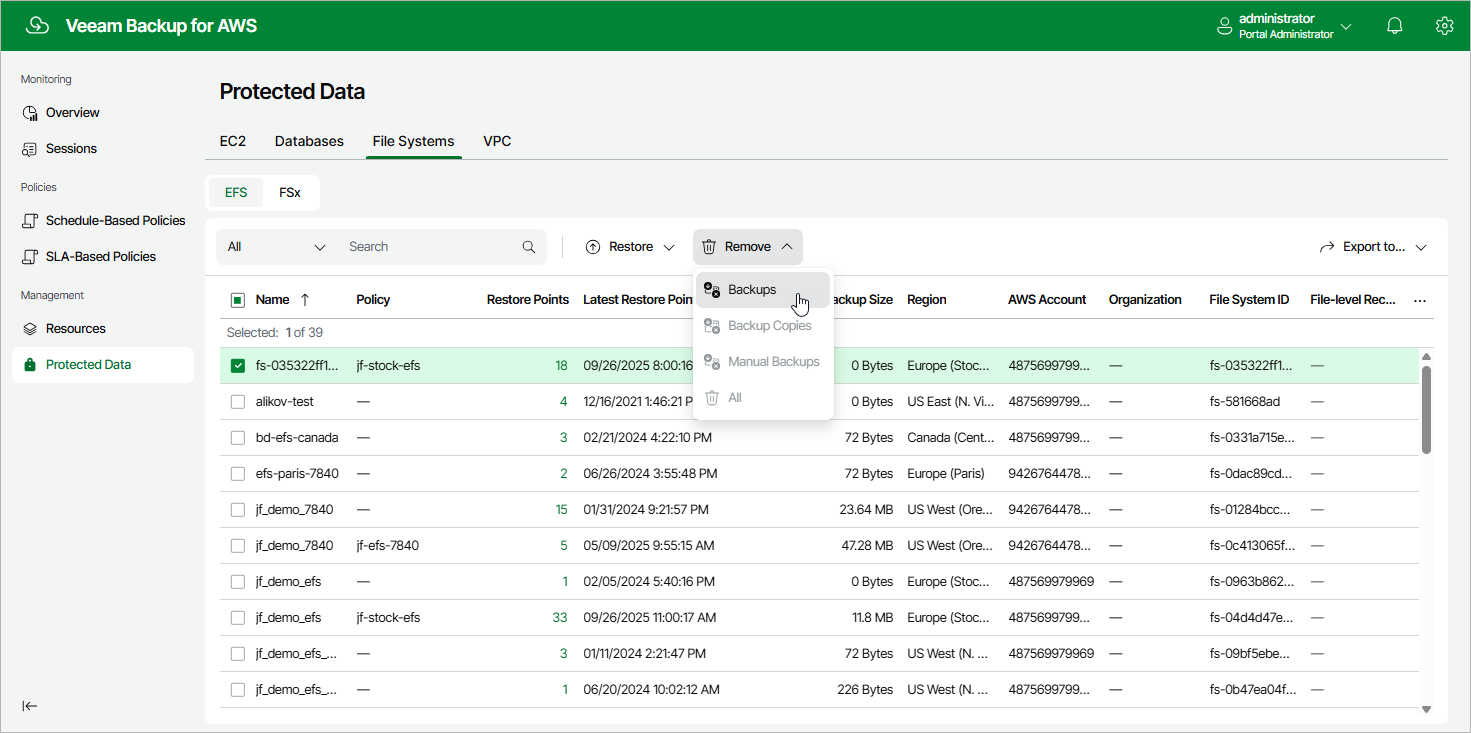Expand the Export to dropdown
The width and height of the screenshot is (1471, 733).
(x=1420, y=247)
